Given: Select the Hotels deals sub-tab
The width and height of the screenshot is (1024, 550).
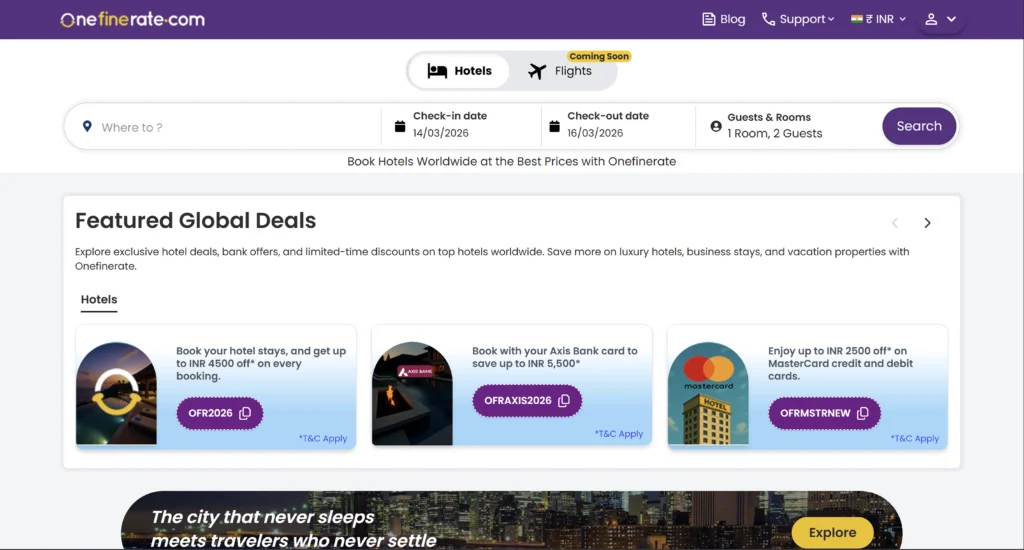Looking at the screenshot, I should 99,300.
